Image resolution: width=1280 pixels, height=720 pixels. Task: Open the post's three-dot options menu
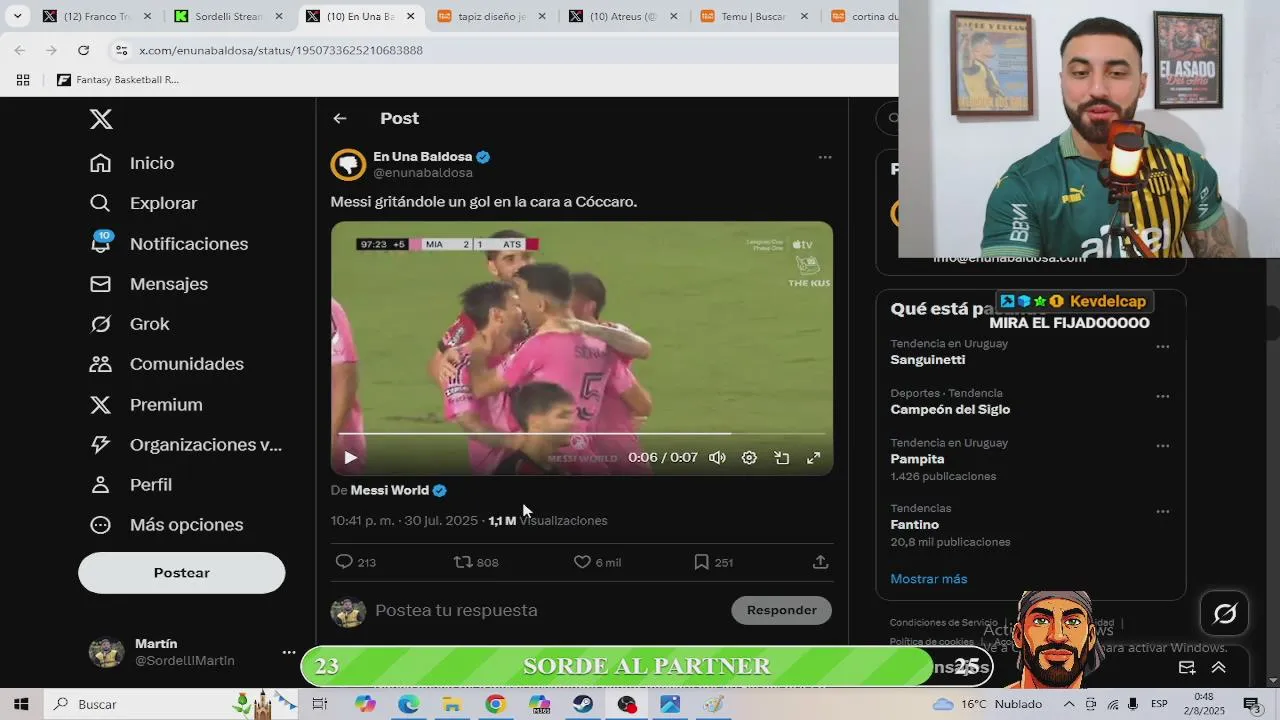click(825, 157)
